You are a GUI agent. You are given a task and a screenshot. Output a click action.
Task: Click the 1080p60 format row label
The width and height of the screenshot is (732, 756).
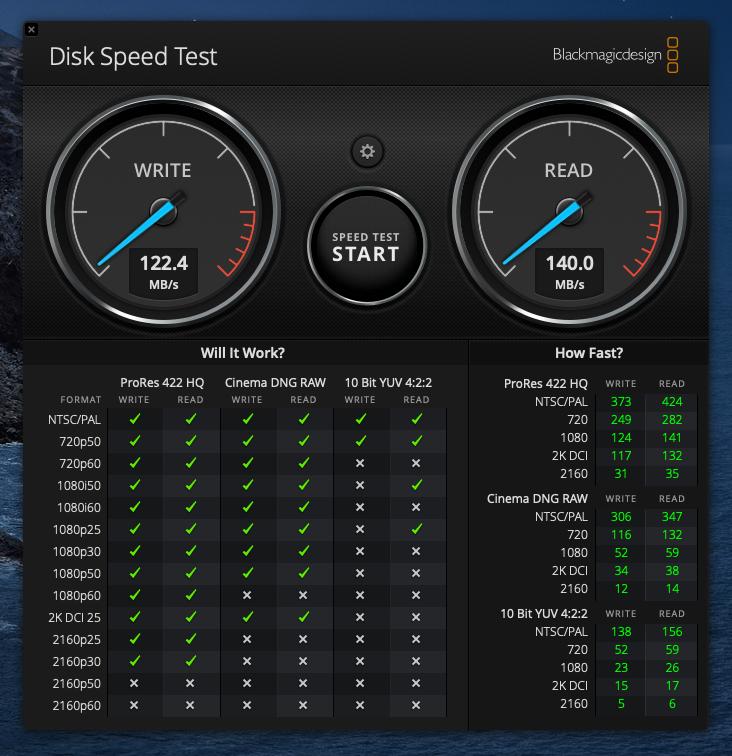pos(77,596)
